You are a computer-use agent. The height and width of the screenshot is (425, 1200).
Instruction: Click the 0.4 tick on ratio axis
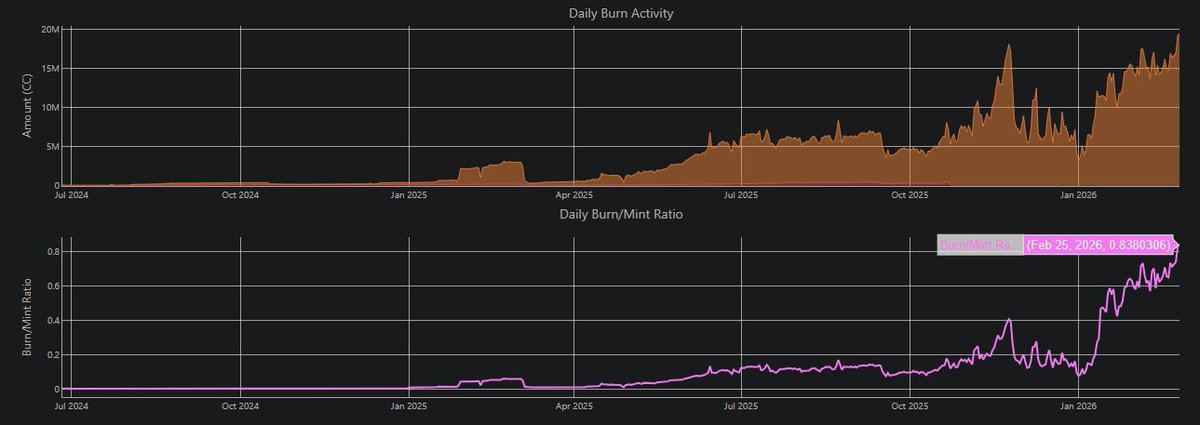click(x=51, y=320)
